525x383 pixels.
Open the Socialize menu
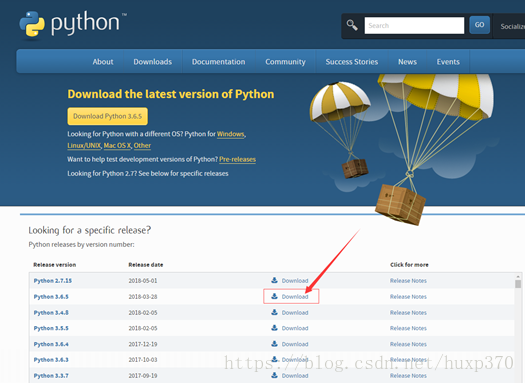512,26
